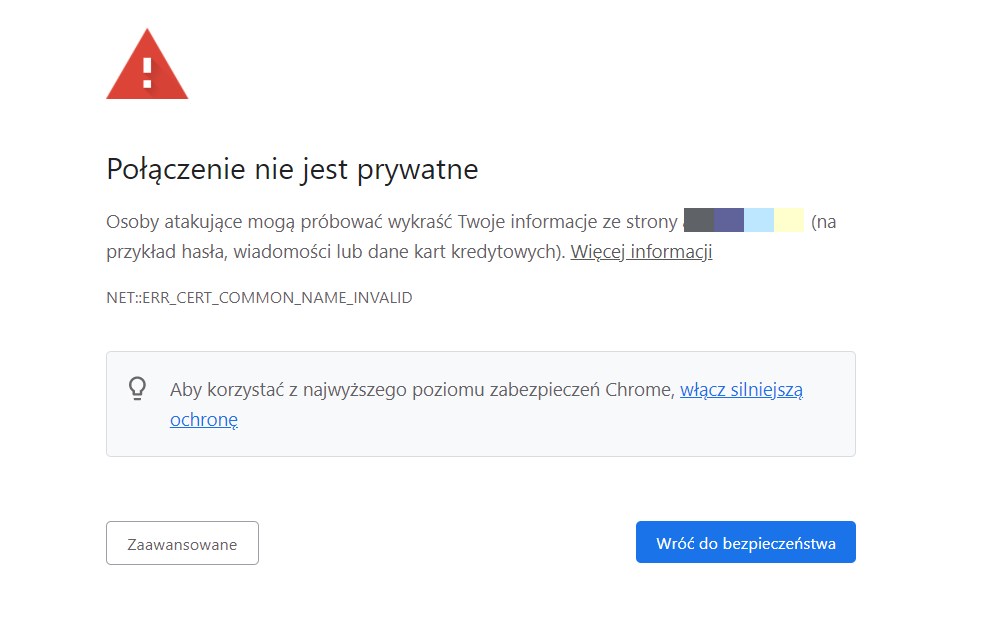This screenshot has width=984, height=635.
Task: Click the lightbulb tip icon
Action: (138, 388)
